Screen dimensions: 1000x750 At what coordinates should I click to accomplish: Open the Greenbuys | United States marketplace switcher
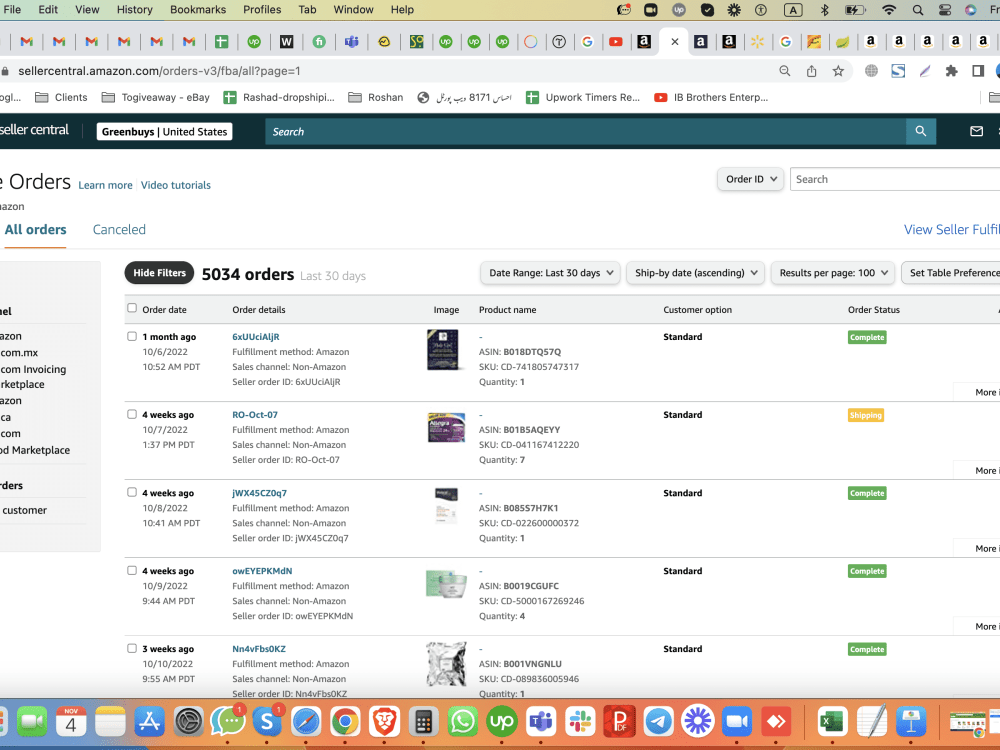coord(165,131)
